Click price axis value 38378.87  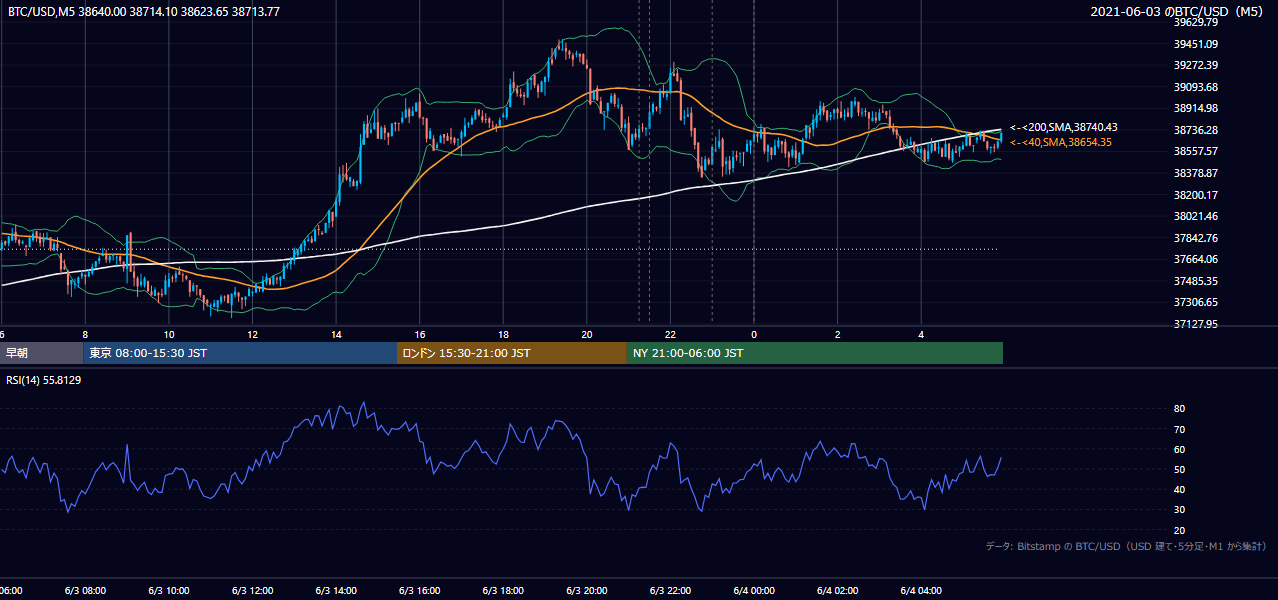(x=1195, y=173)
